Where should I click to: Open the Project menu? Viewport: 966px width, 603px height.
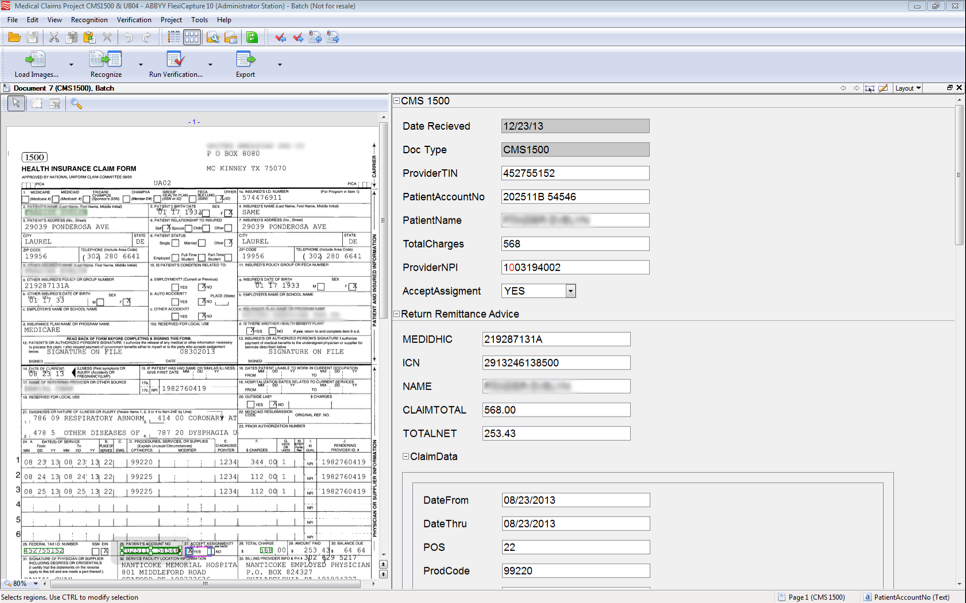(171, 20)
